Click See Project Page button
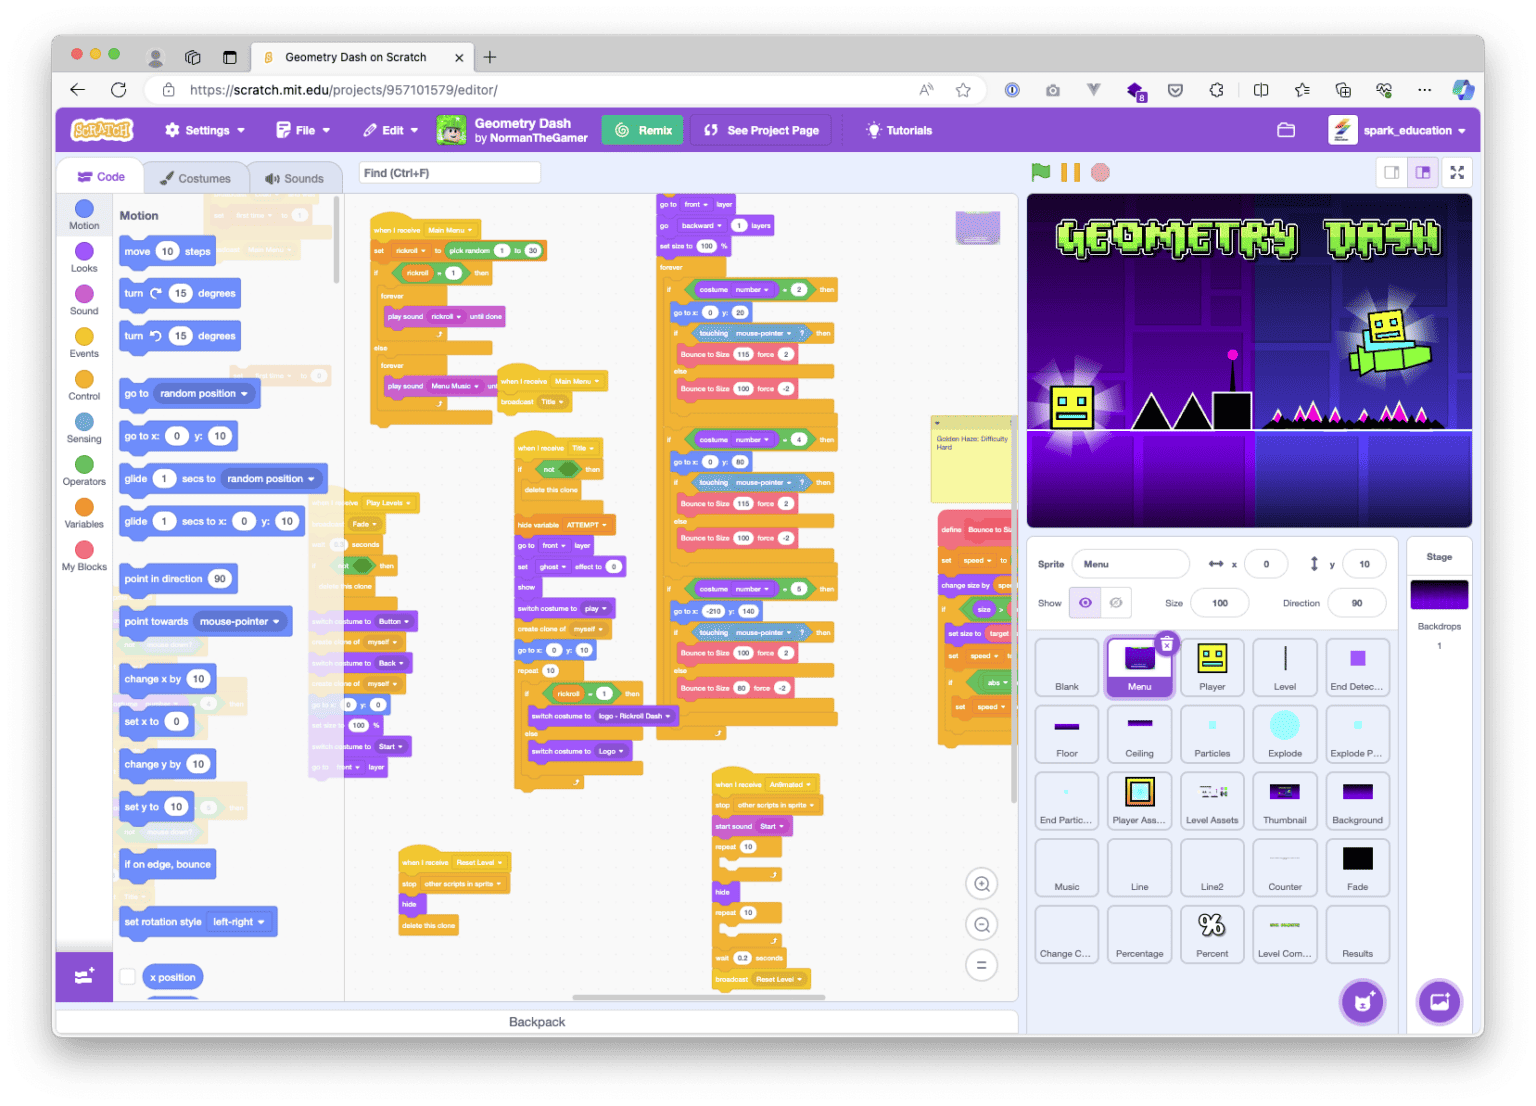Screen dimensions: 1536x1106 click(761, 130)
